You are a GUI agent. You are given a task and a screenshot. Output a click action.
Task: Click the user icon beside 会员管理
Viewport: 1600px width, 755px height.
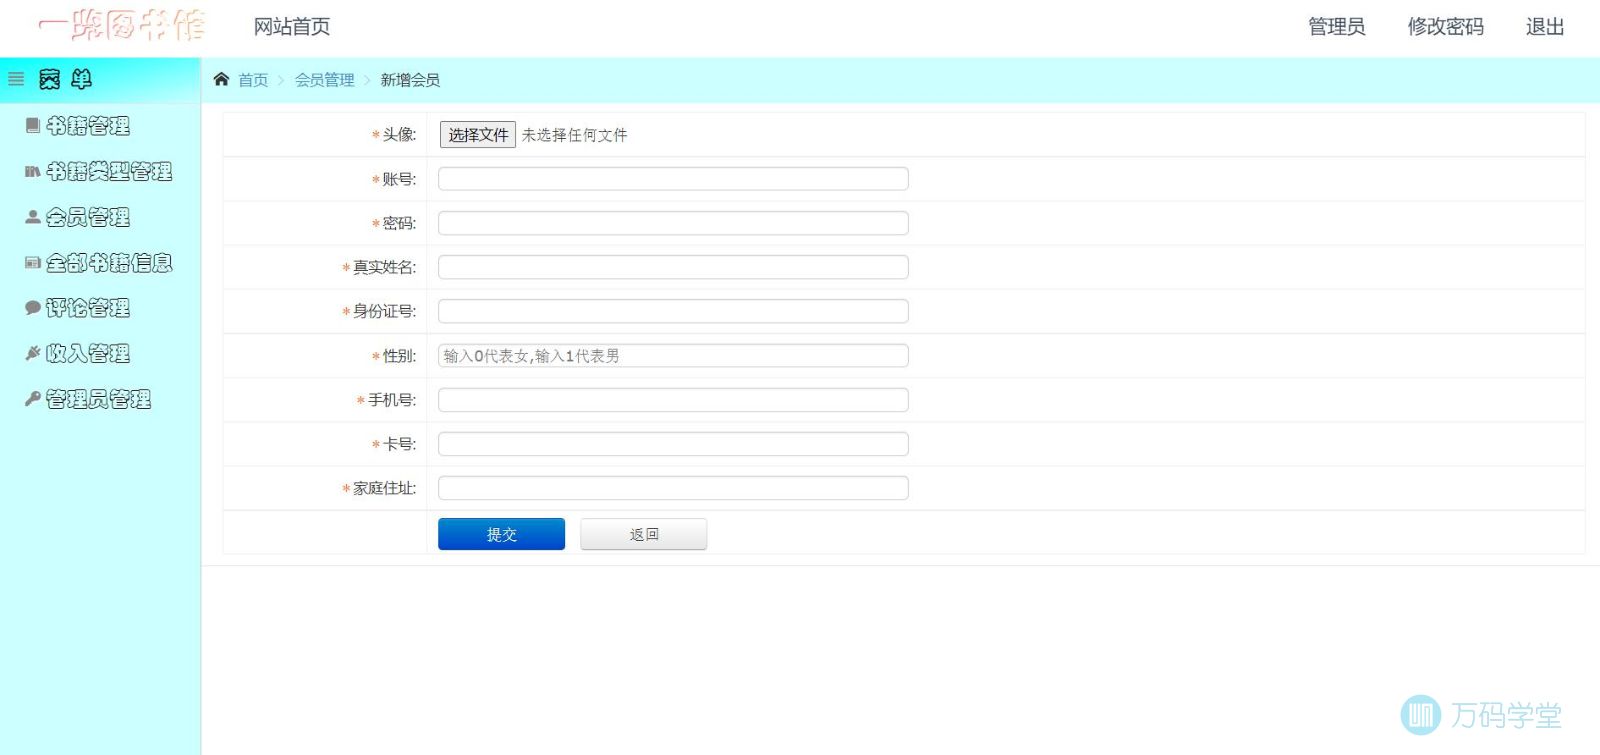click(x=33, y=216)
